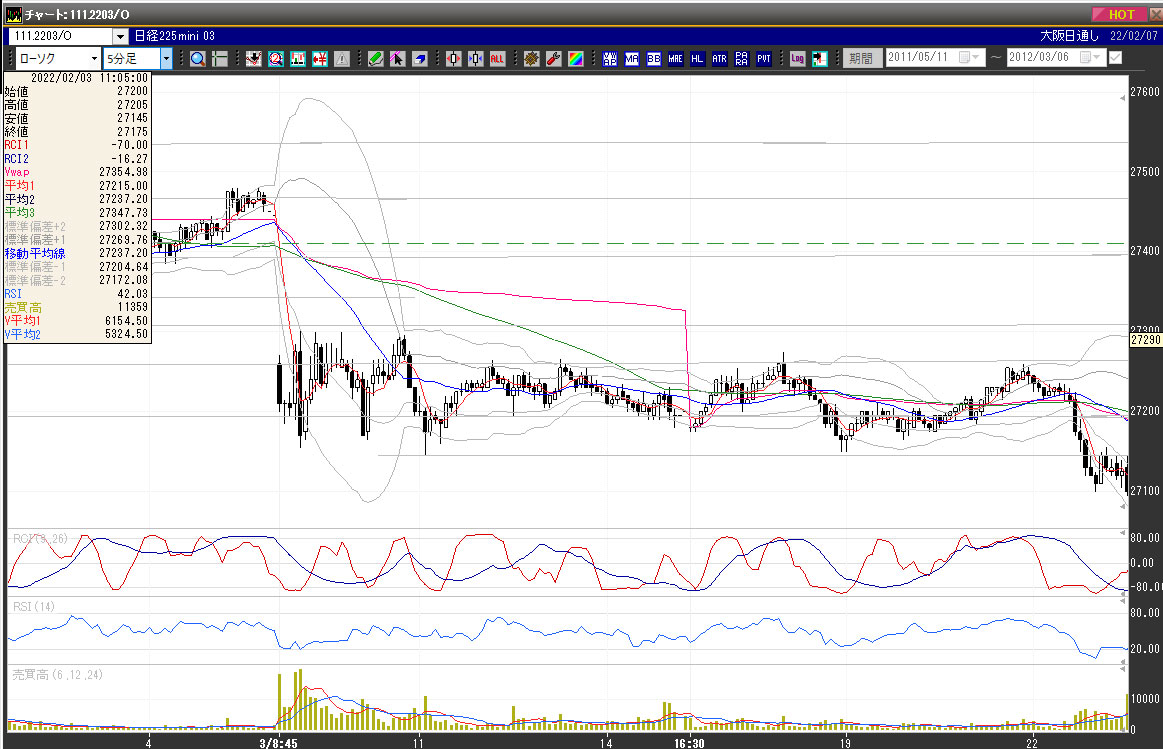Click the 日経225mini 03 instrument name
This screenshot has width=1163, height=749.
(174, 36)
